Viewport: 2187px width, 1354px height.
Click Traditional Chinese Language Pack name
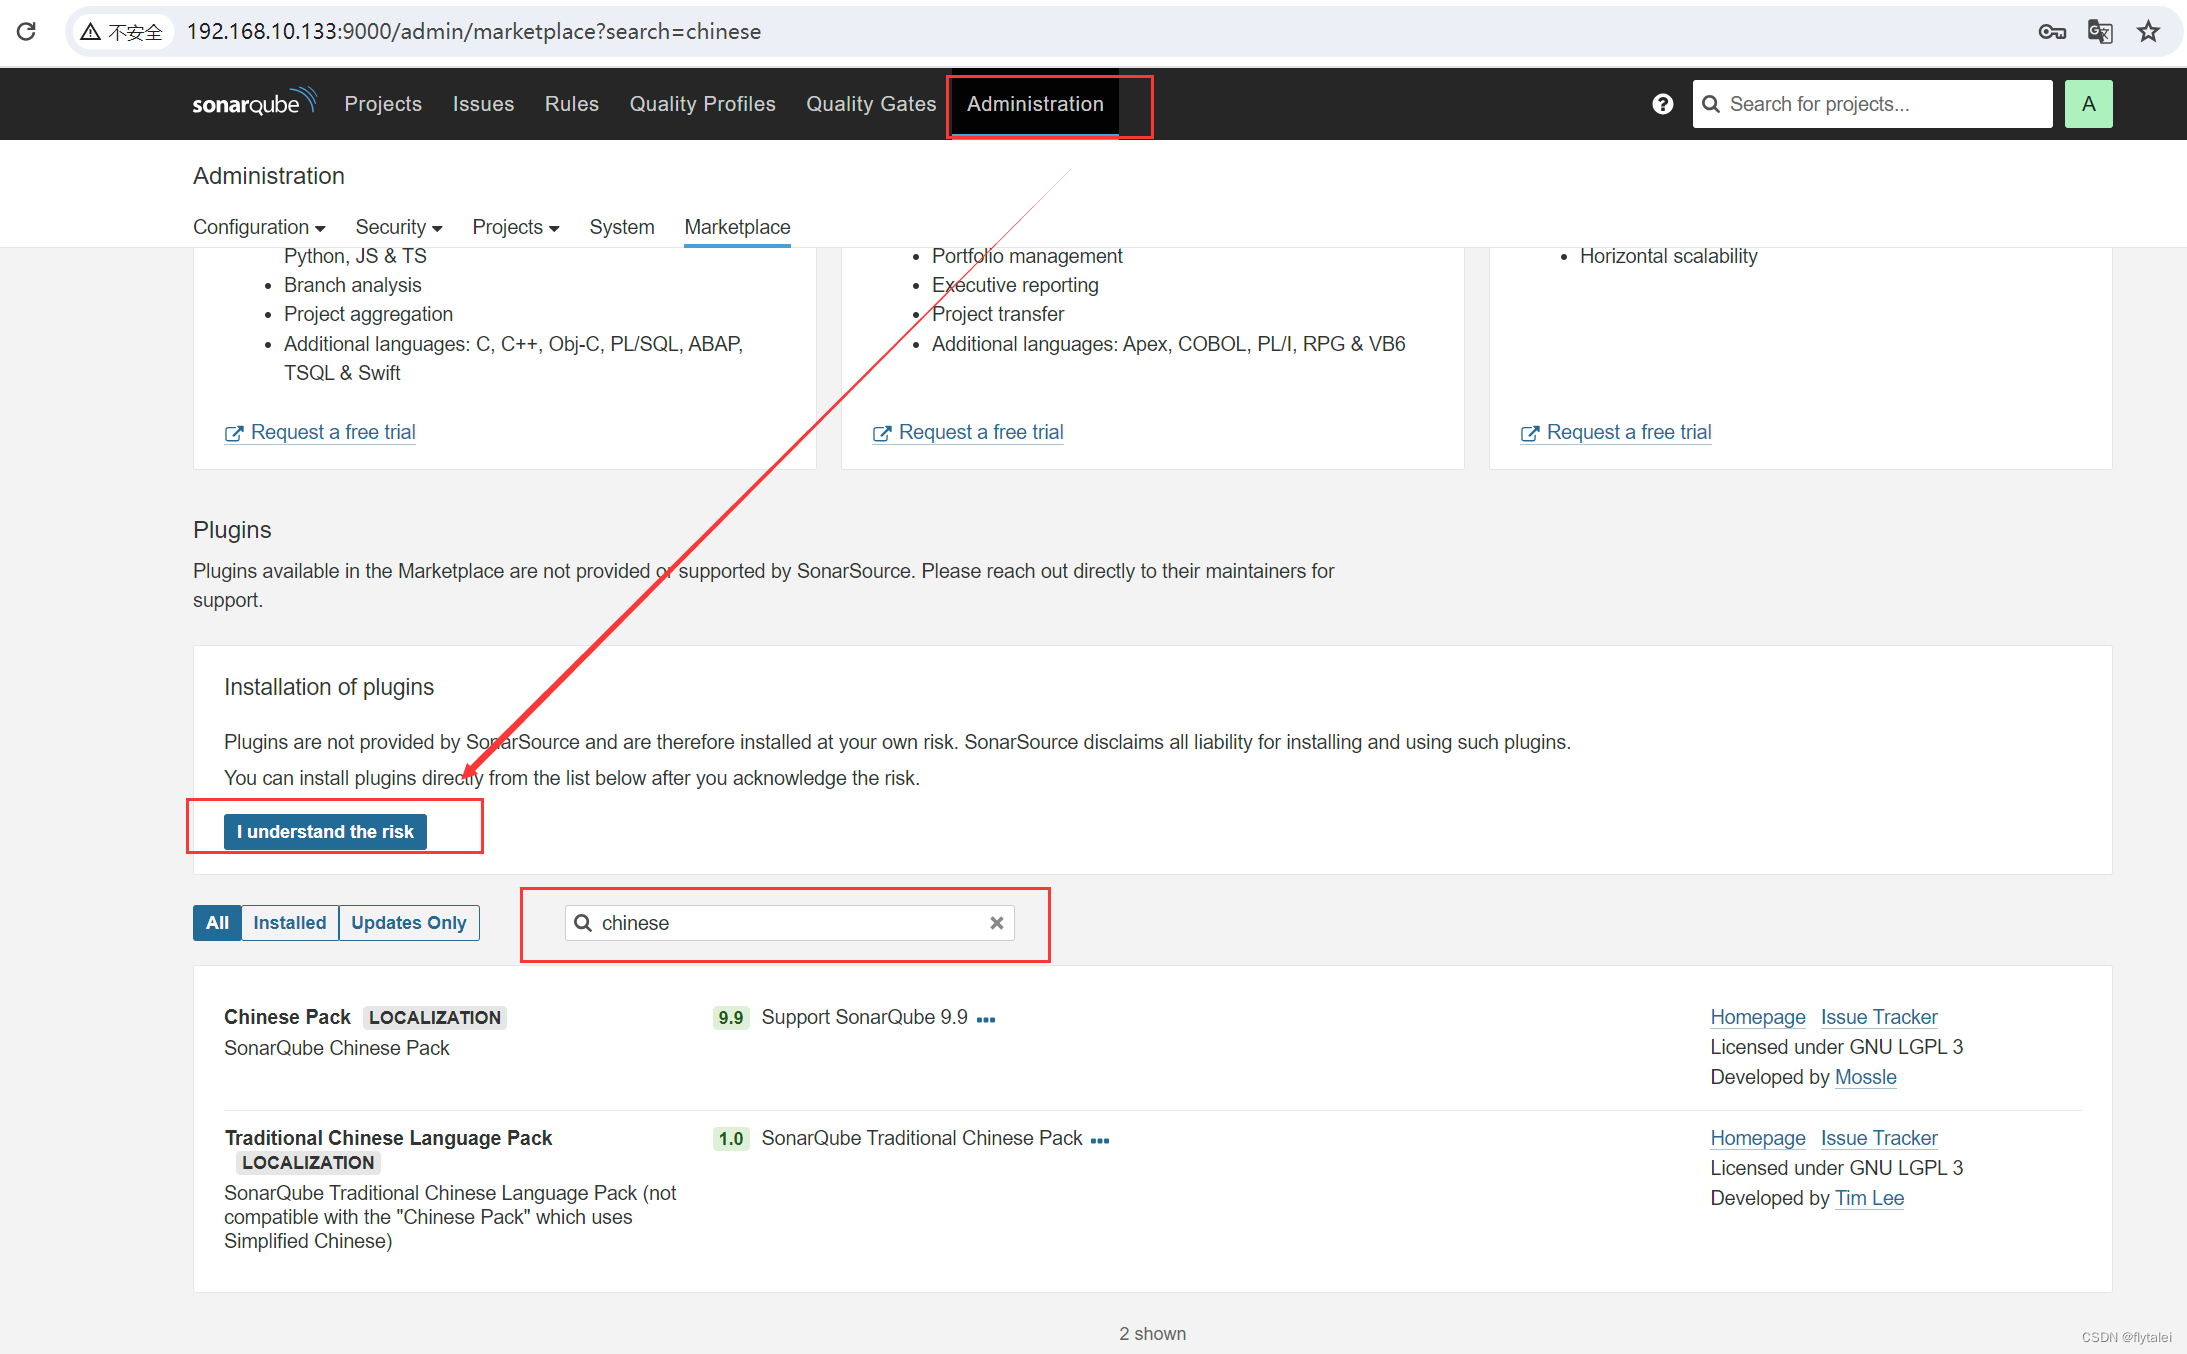tap(388, 1138)
